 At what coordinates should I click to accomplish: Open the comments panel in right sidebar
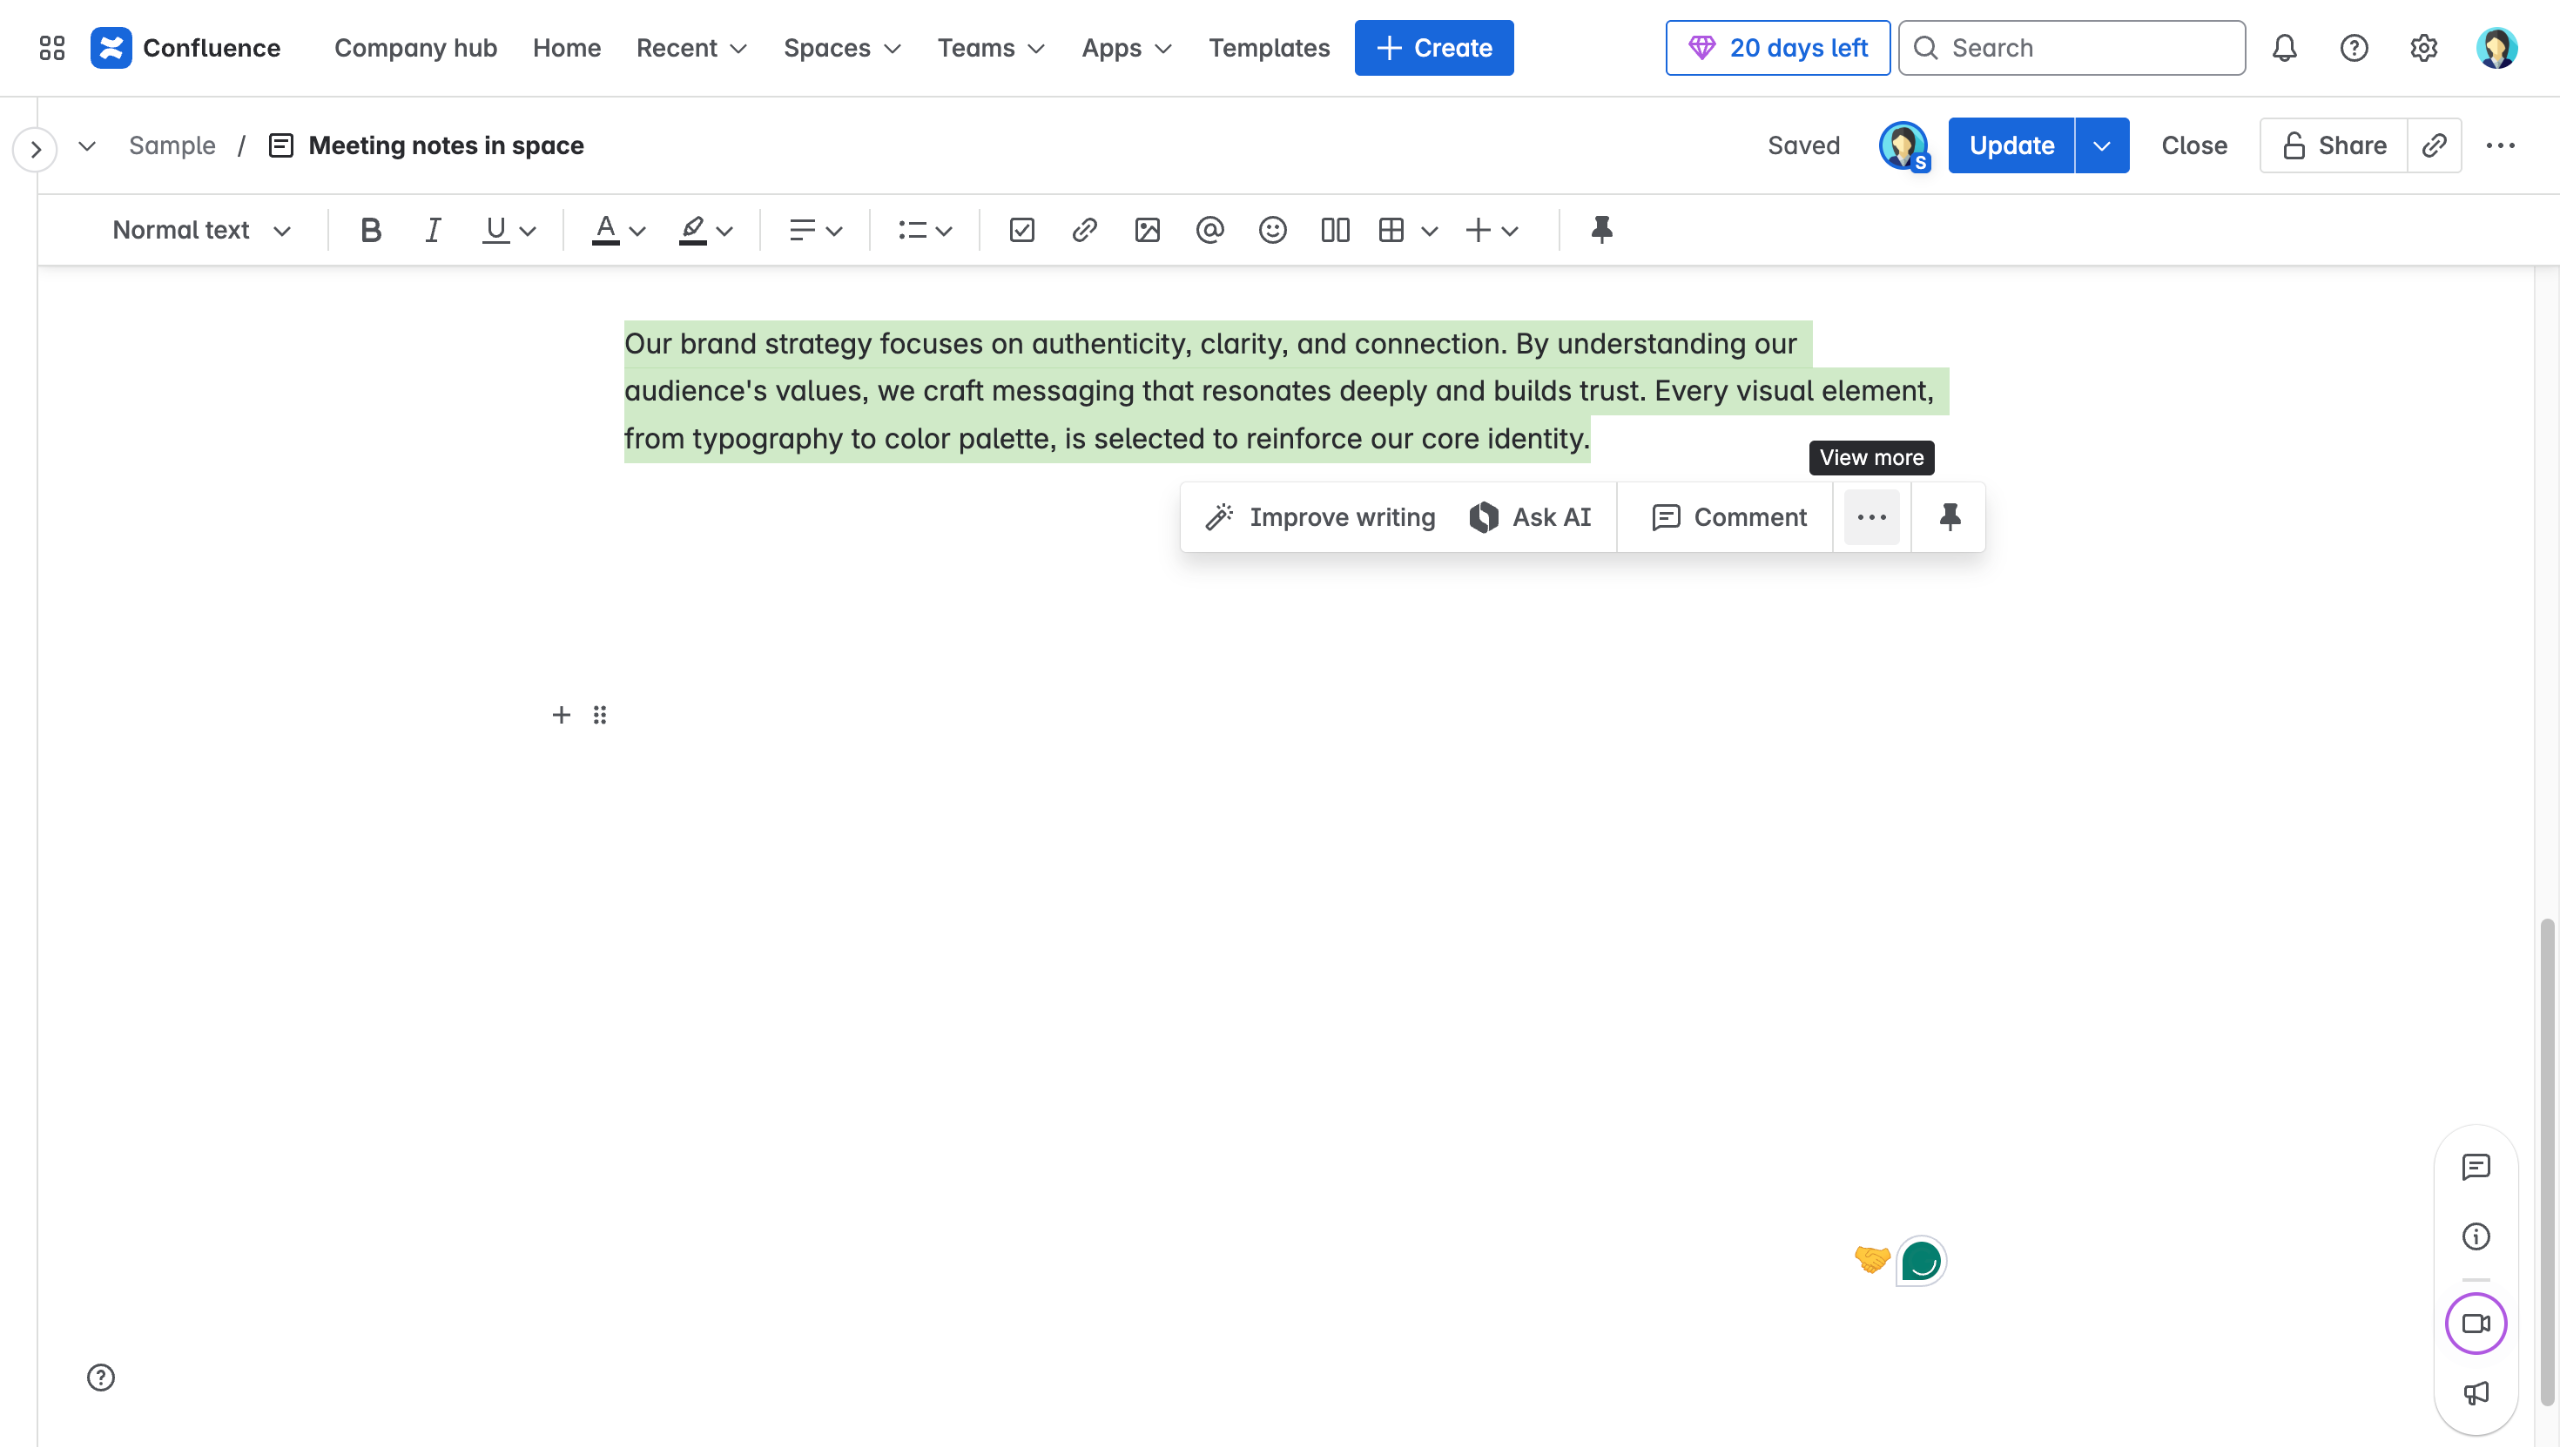pyautogui.click(x=2475, y=1167)
